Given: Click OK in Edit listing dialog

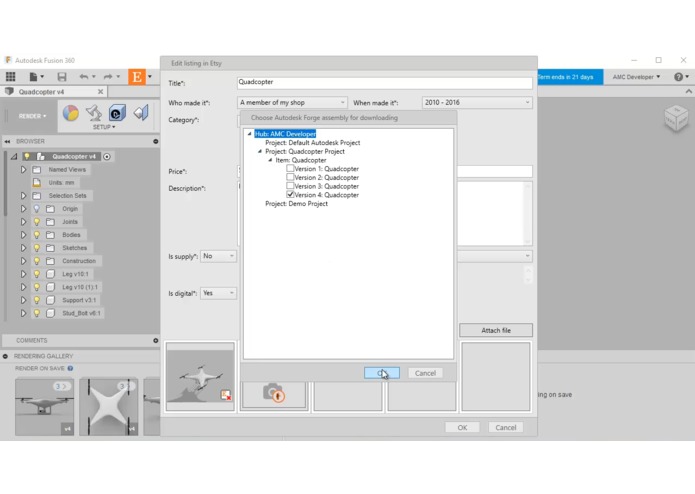Looking at the screenshot, I should 462,427.
